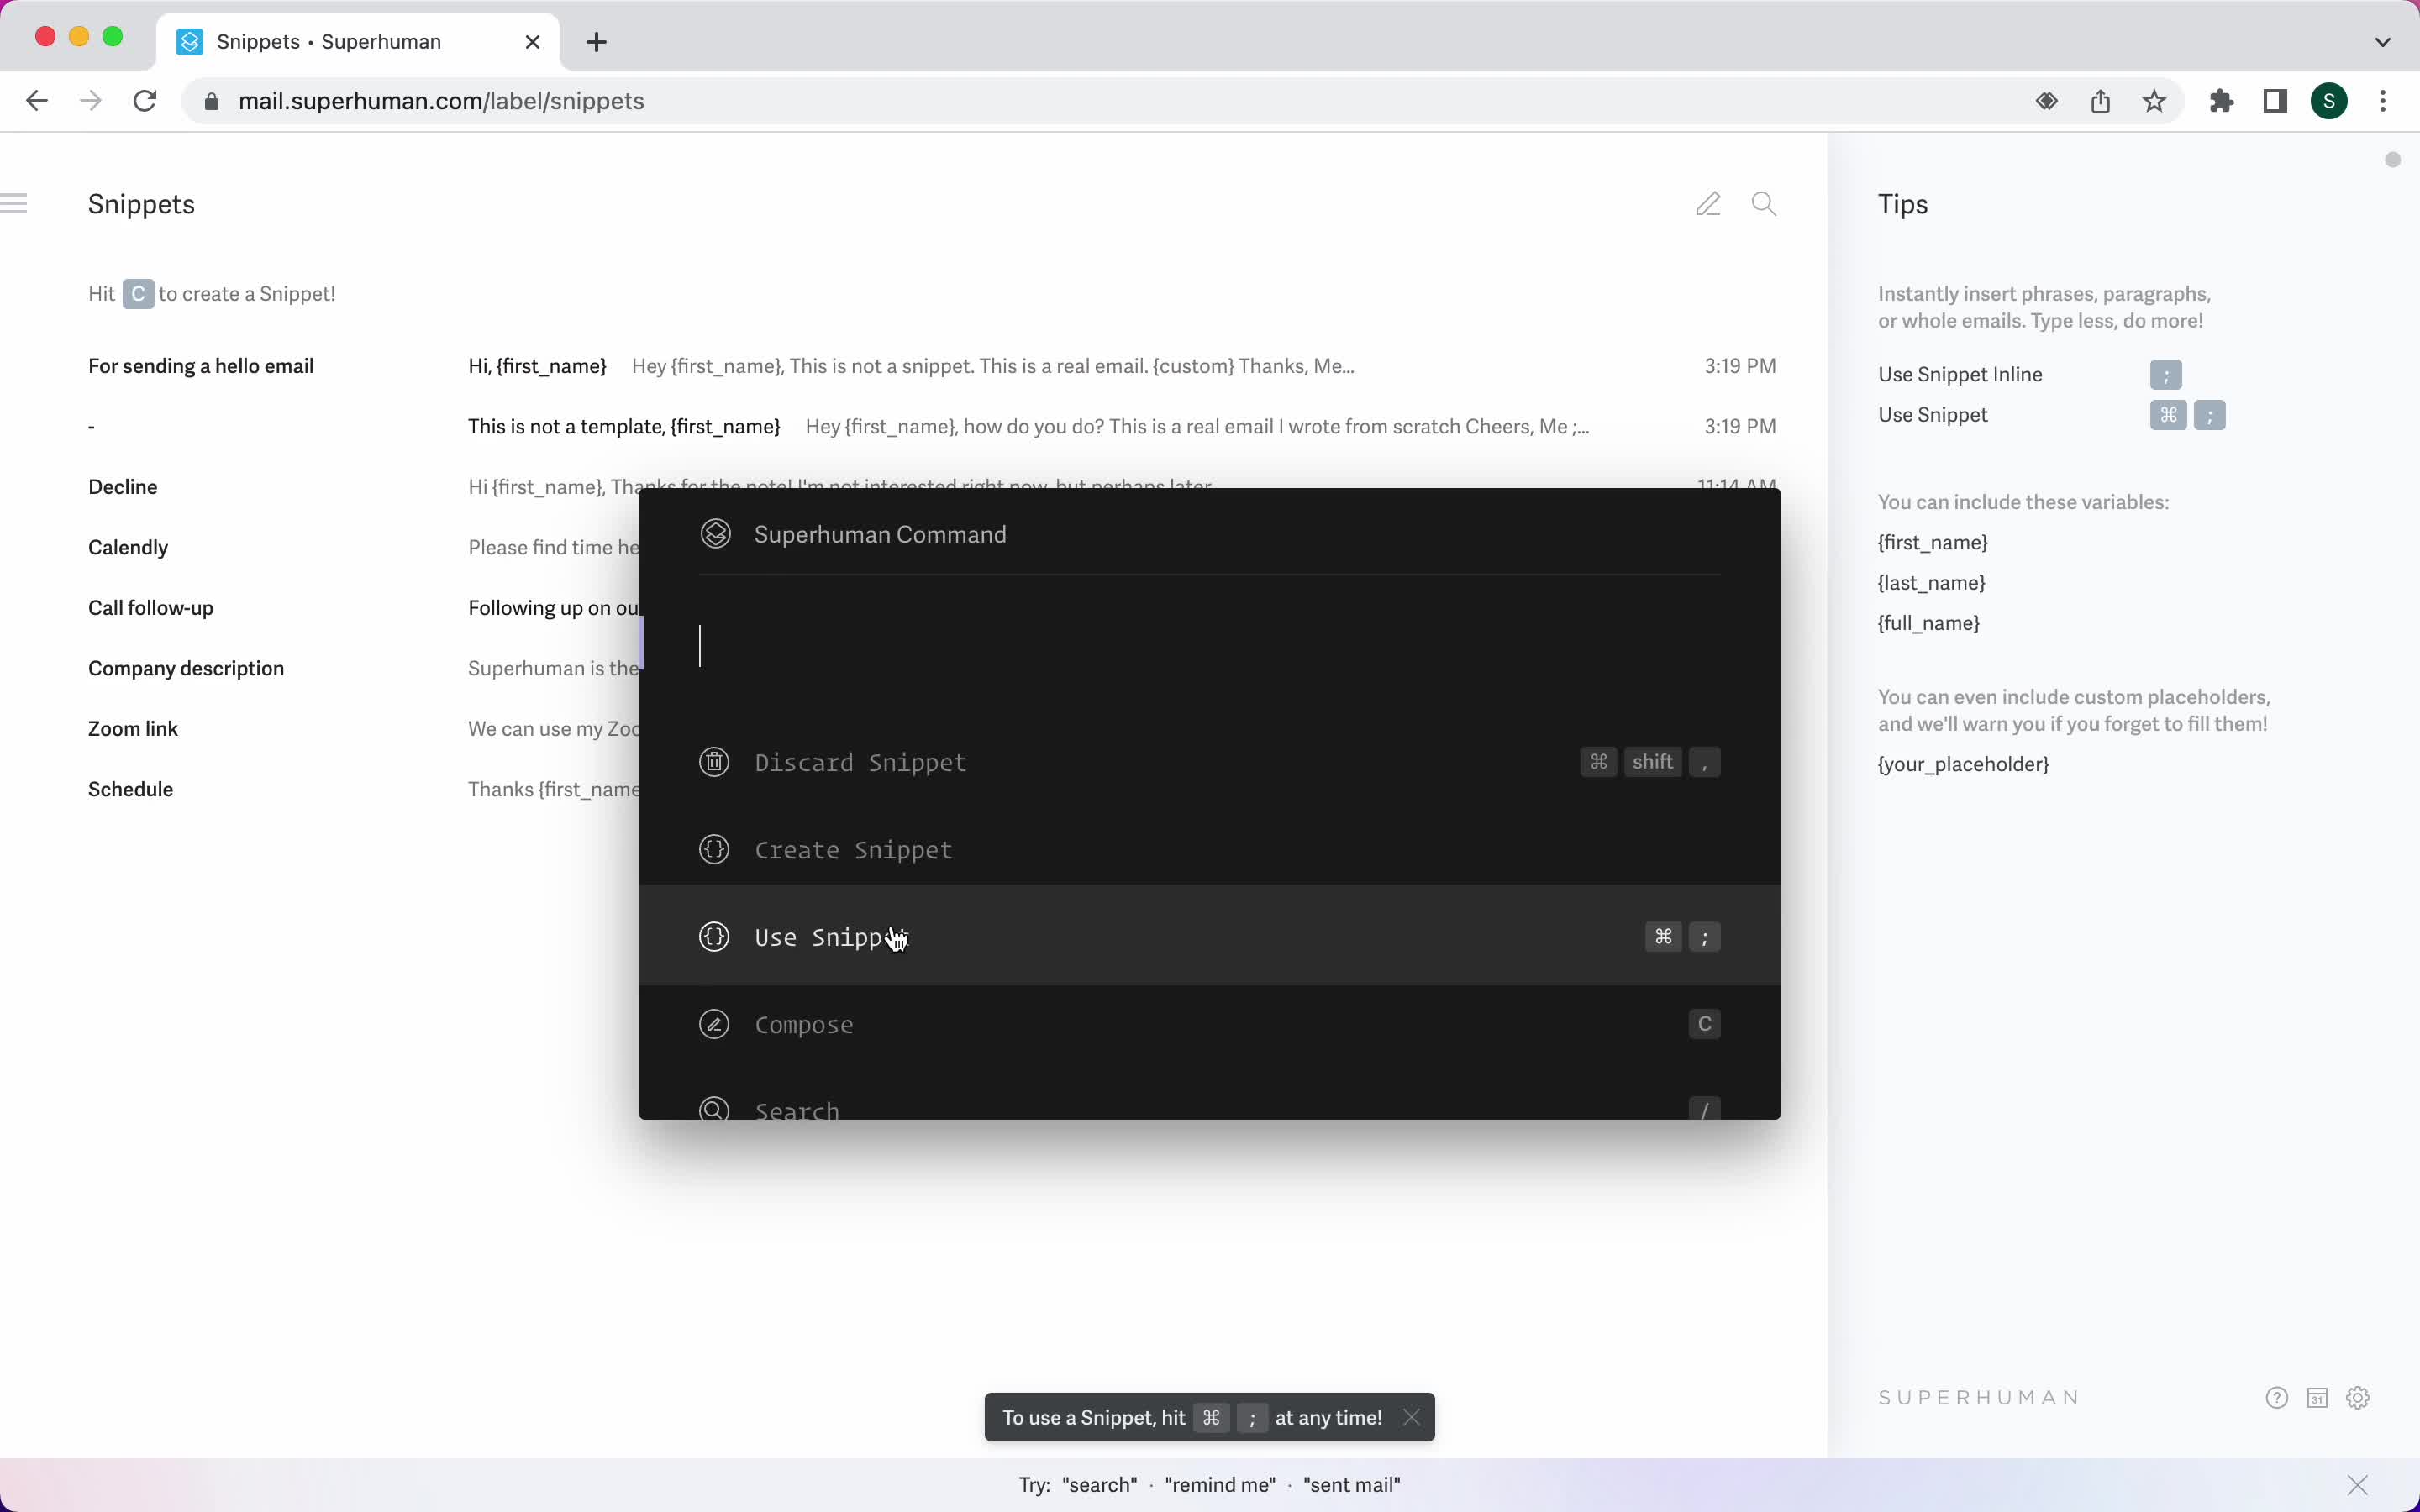Open a new browser tab
The image size is (2420, 1512).
click(597, 42)
